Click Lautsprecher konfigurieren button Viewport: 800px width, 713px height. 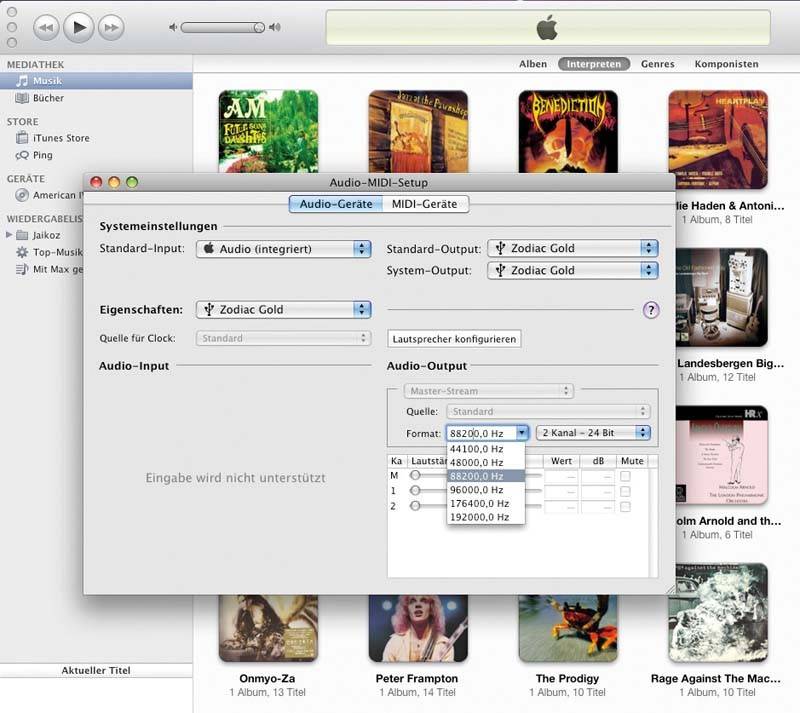pos(454,339)
